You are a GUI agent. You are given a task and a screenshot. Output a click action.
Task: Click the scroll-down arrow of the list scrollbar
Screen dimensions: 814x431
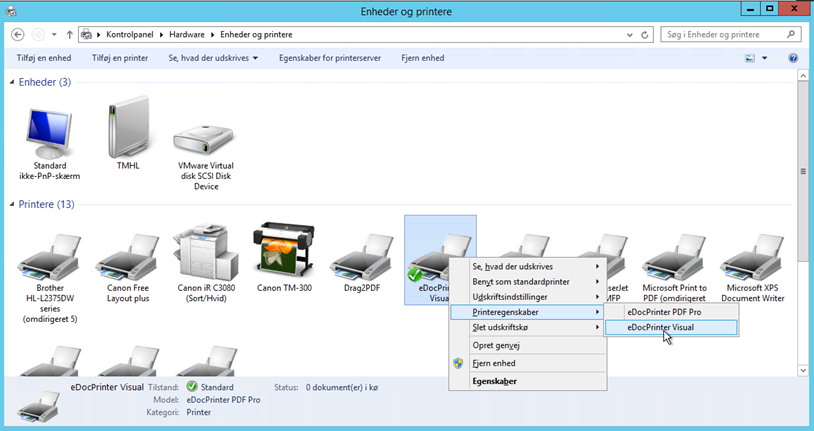point(803,370)
